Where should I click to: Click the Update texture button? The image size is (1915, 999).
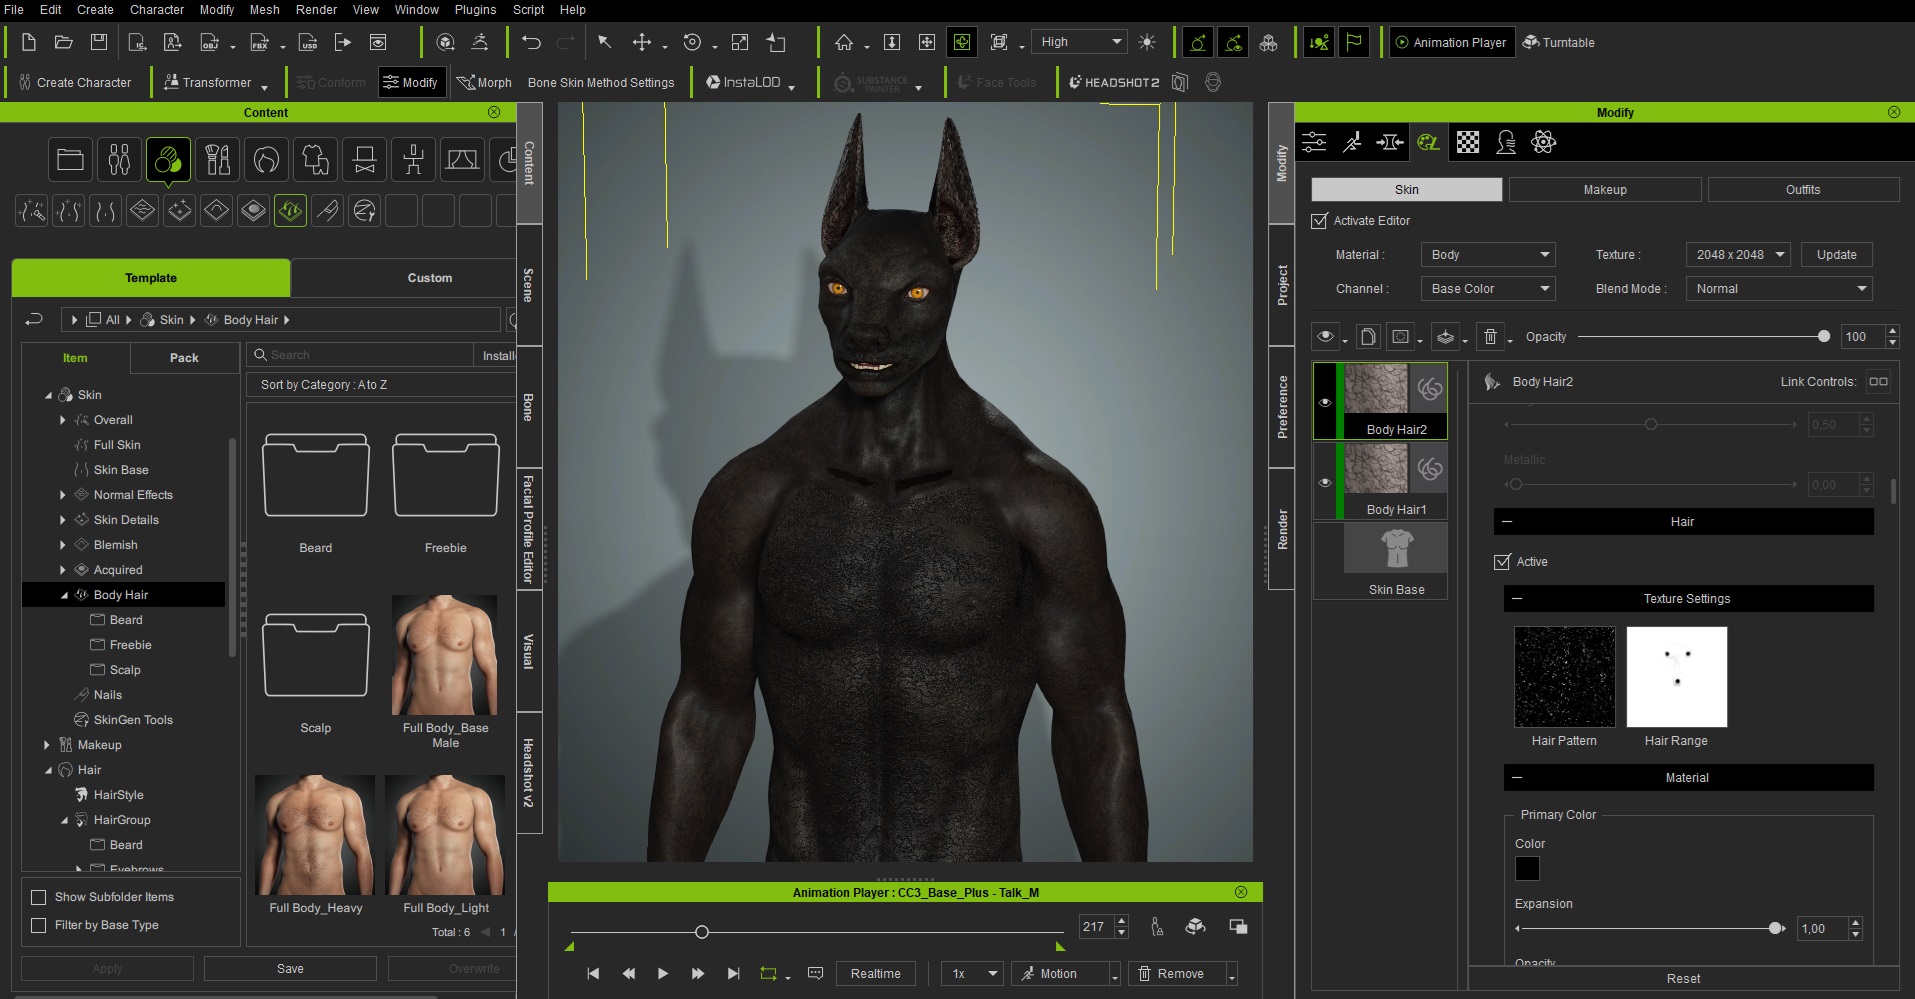[x=1836, y=255]
